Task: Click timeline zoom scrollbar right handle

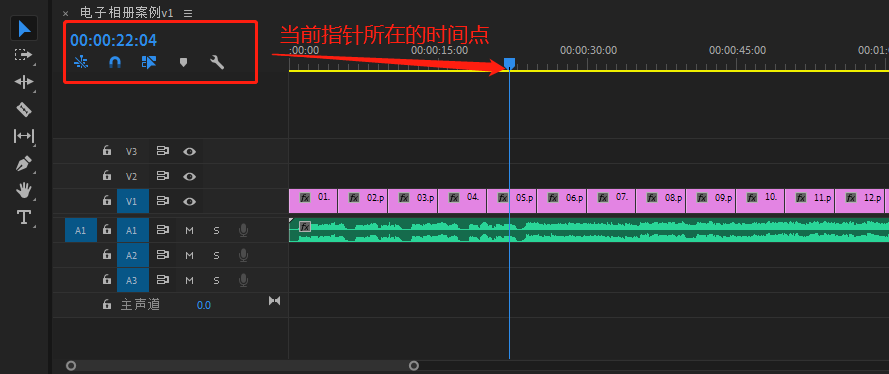Action: 414,366
